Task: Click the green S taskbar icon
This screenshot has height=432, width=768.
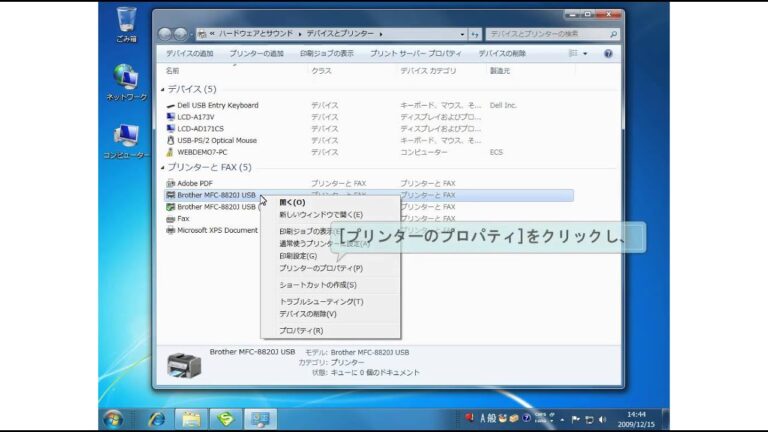Action: [226, 419]
